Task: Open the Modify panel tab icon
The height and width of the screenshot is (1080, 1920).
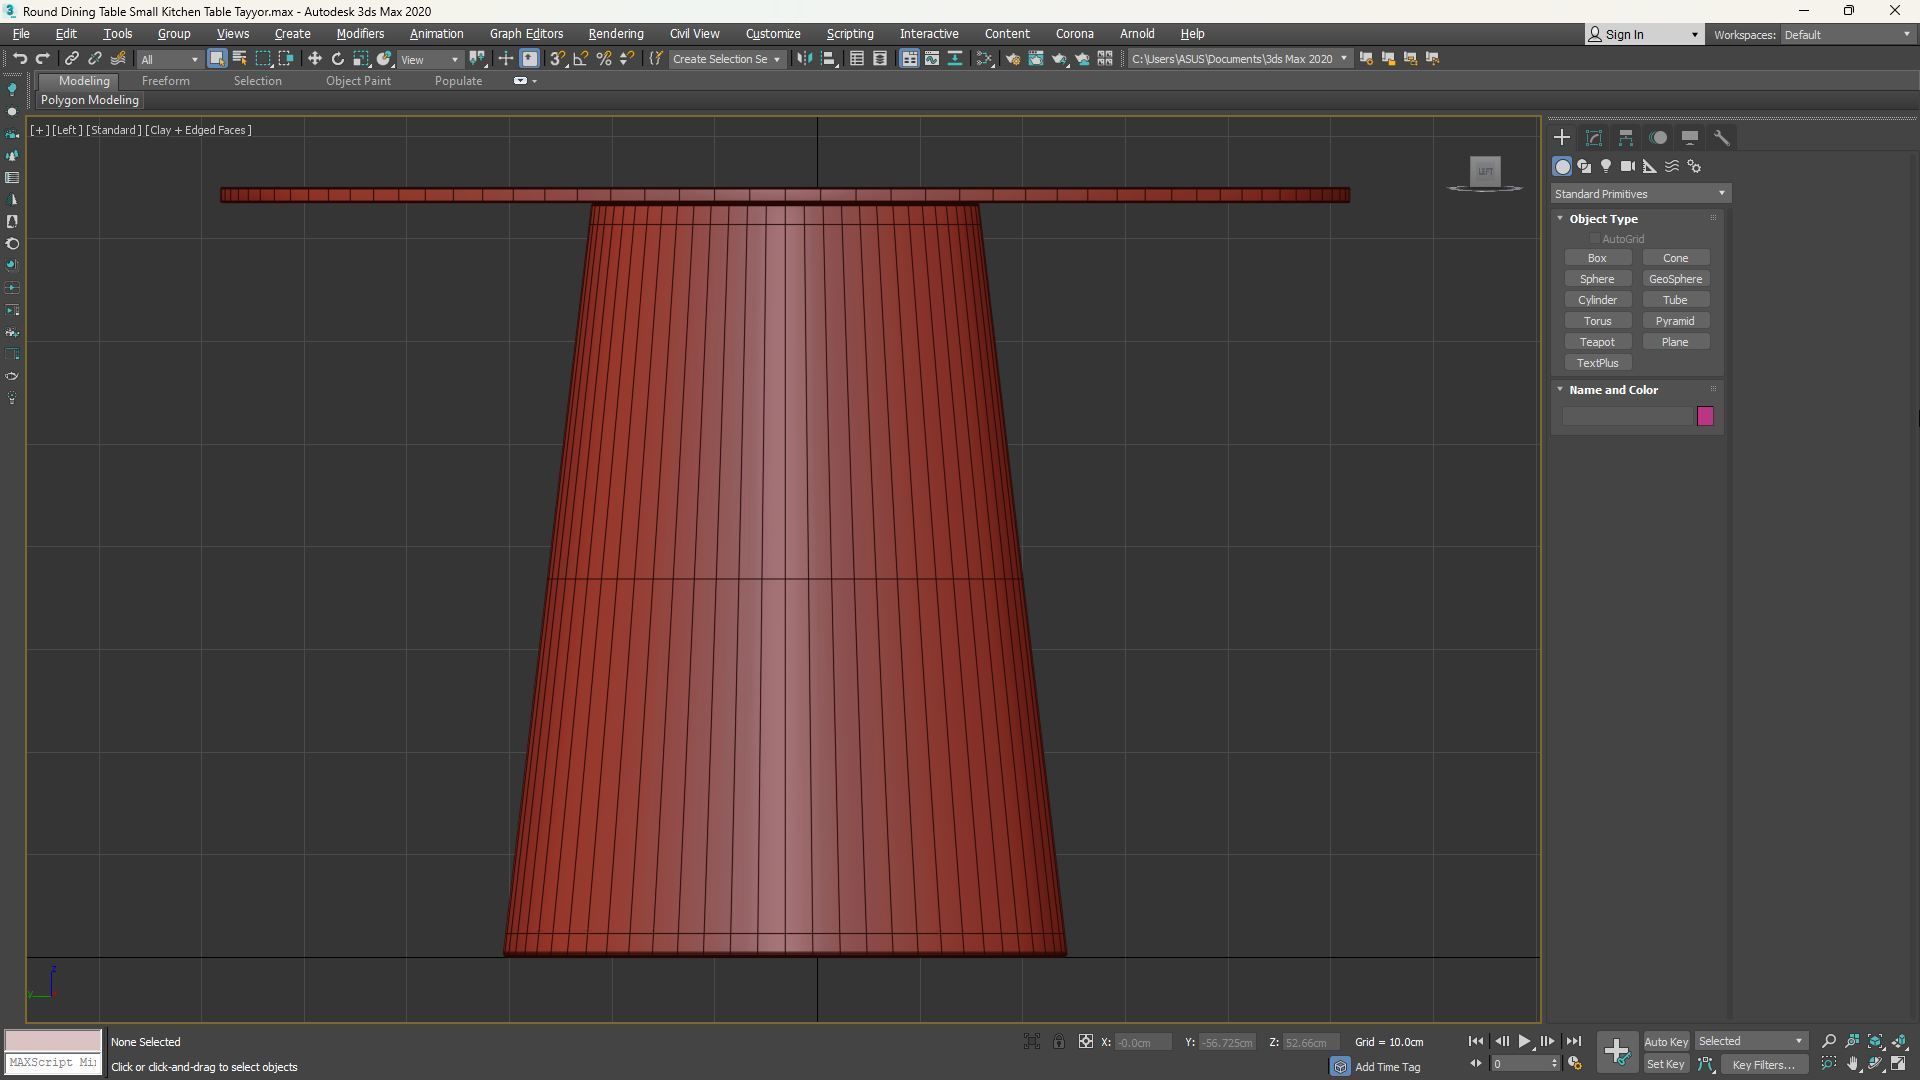Action: click(1594, 138)
